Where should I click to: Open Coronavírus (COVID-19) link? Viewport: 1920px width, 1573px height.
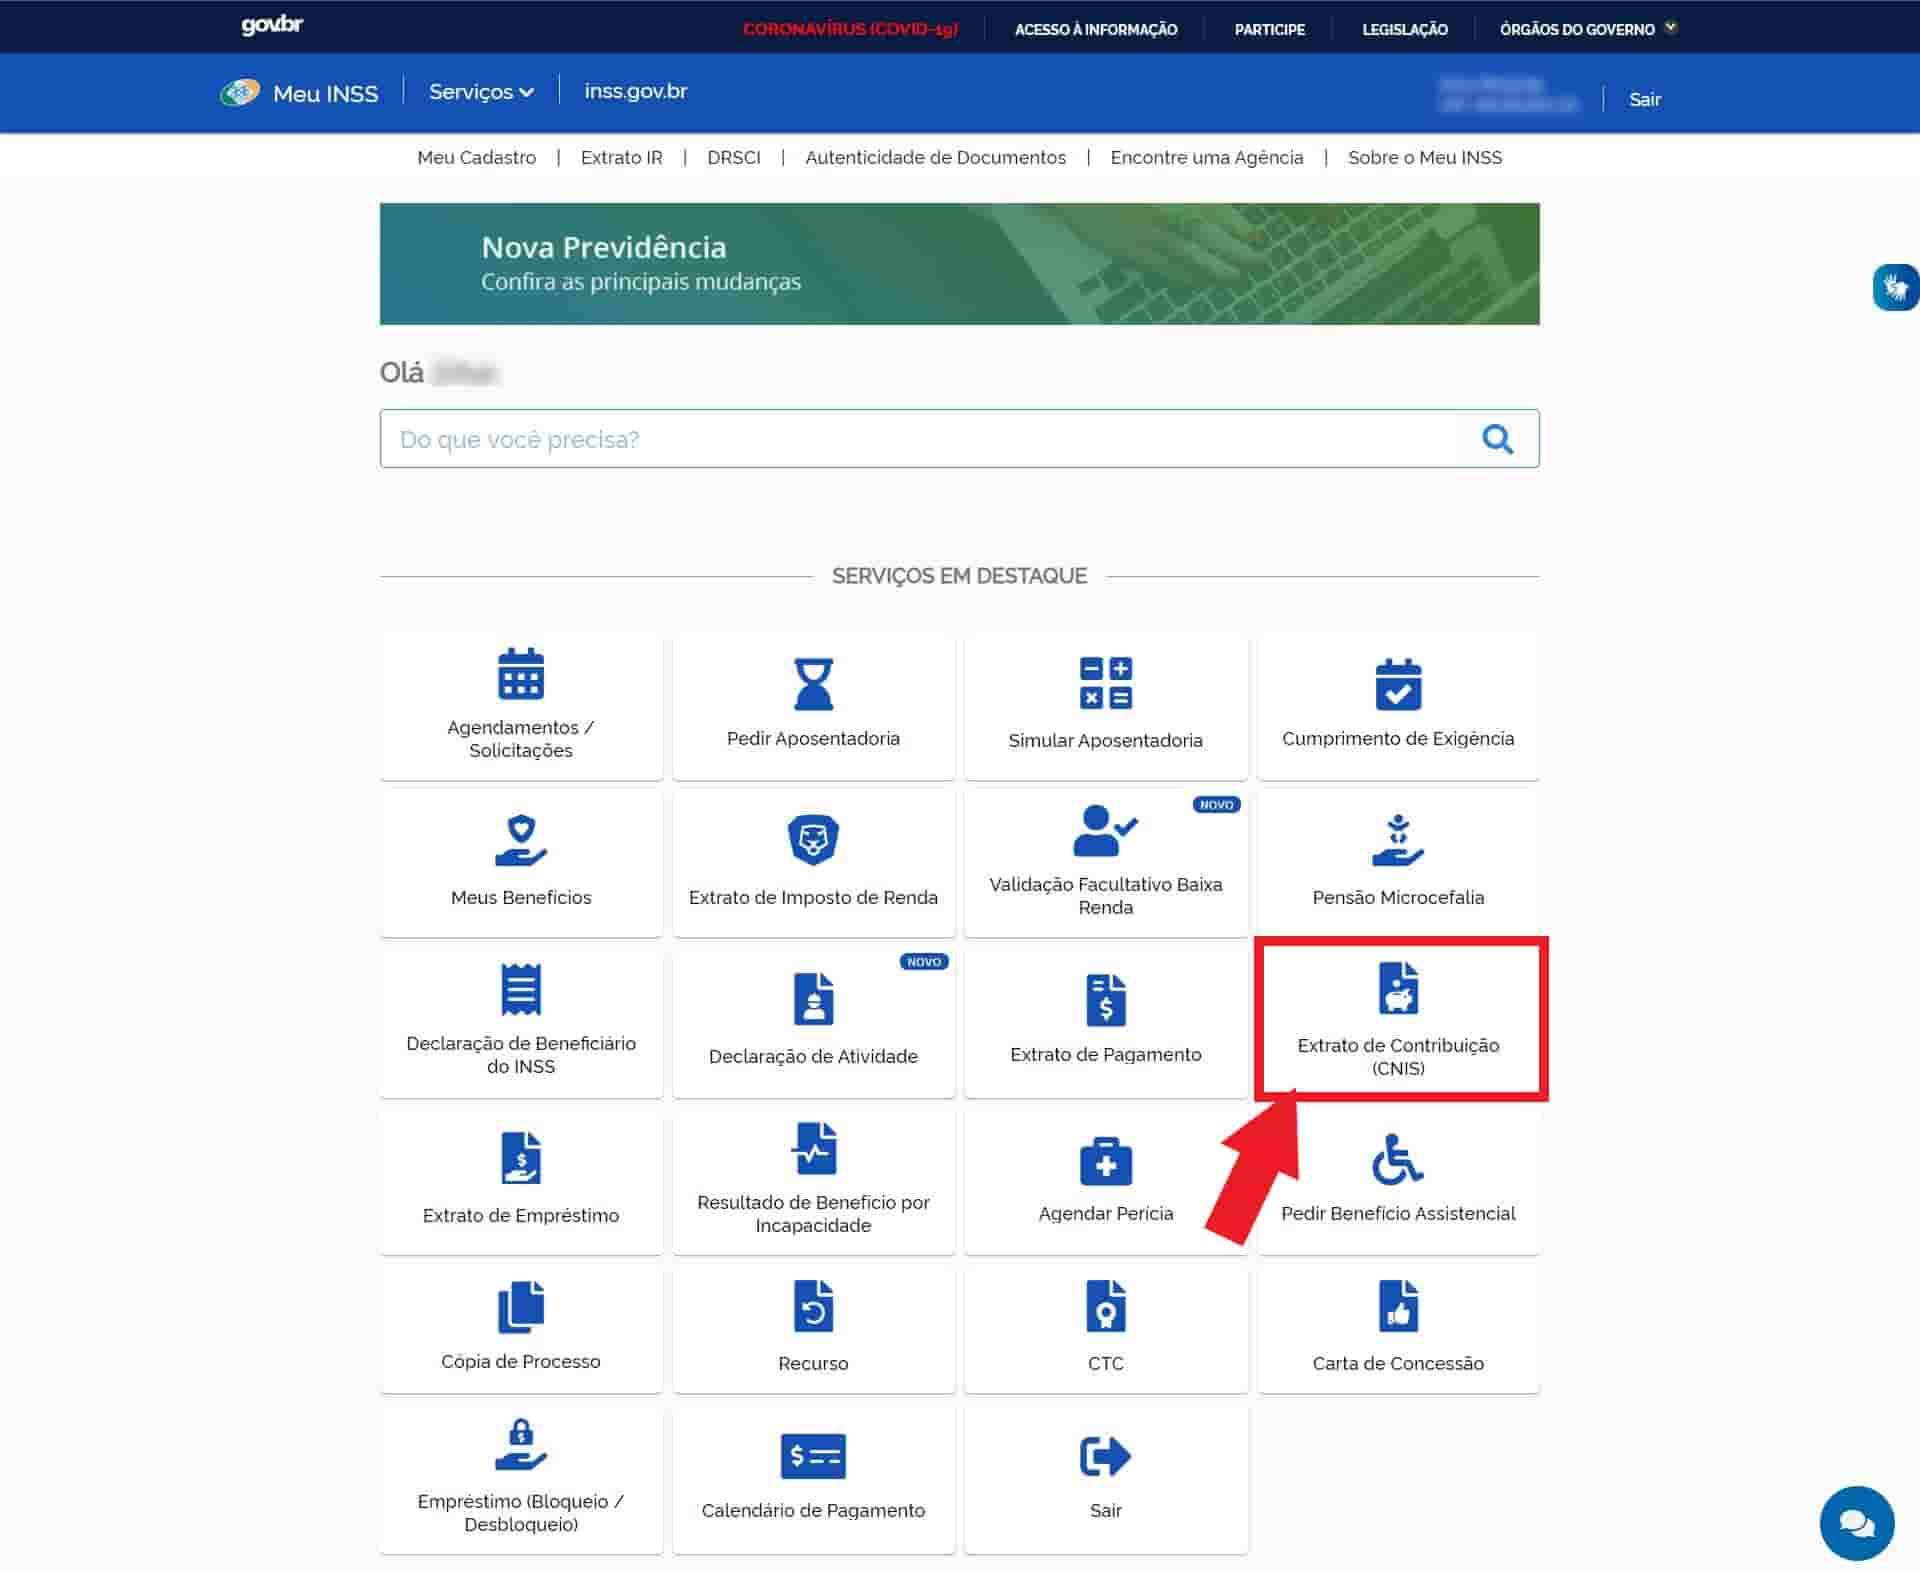(x=850, y=29)
